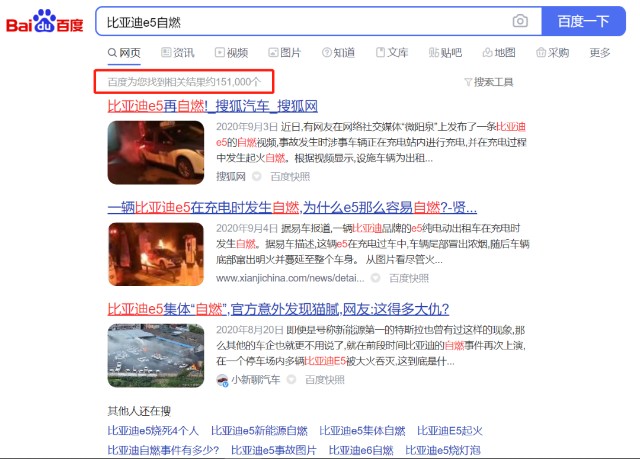This screenshot has height=459, width=640.
Task: Search related 比亚迪e5烧灯泡
Action: tap(443, 450)
